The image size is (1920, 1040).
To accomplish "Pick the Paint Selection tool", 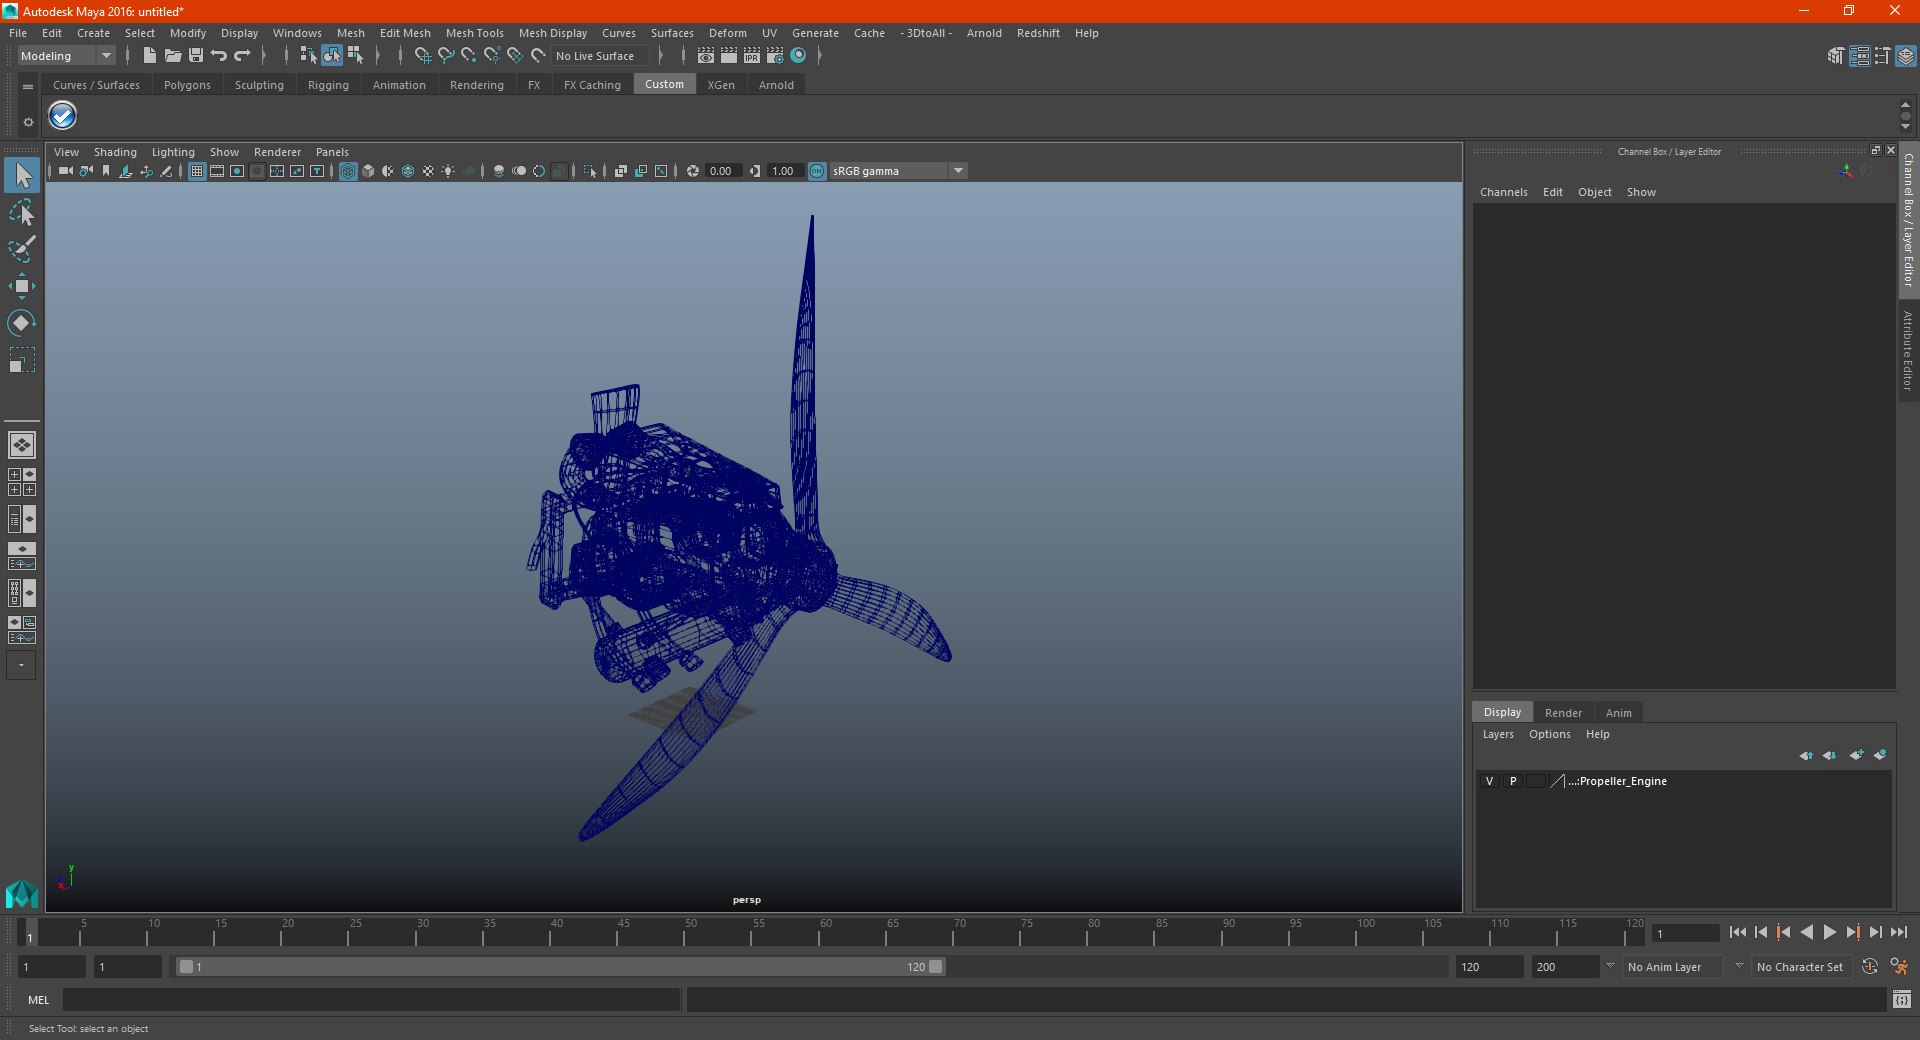I will tap(22, 249).
